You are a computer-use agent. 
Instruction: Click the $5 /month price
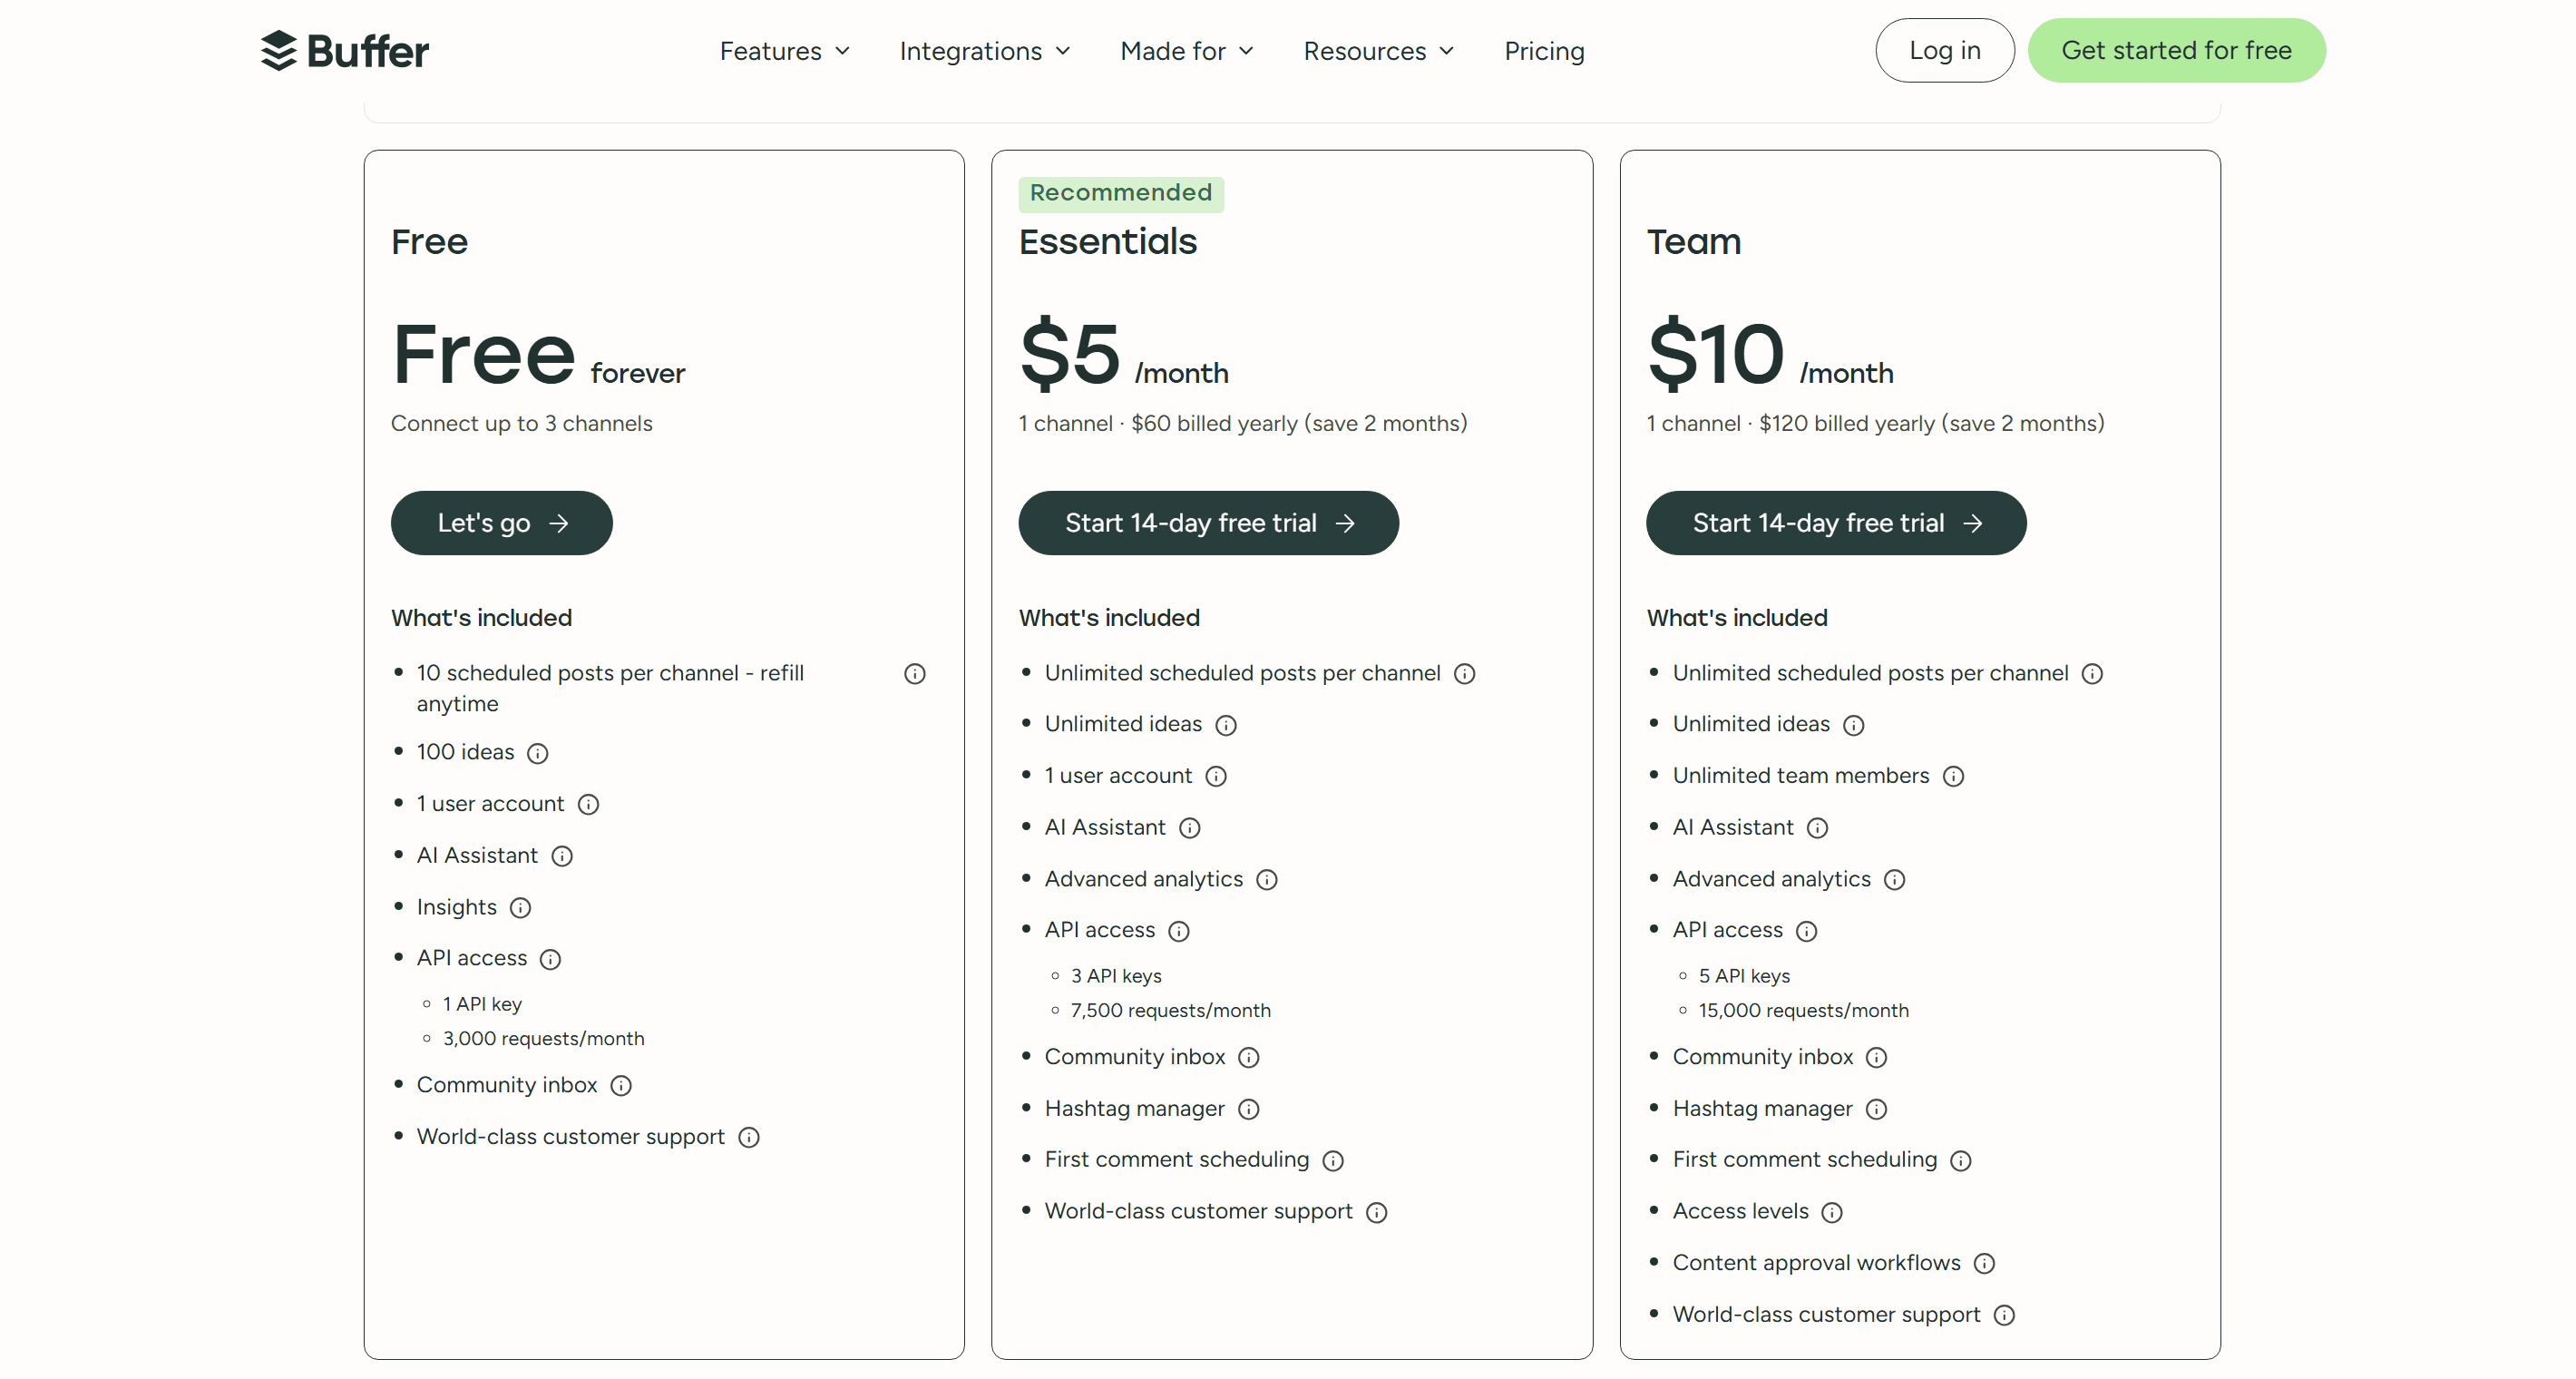click(1123, 353)
